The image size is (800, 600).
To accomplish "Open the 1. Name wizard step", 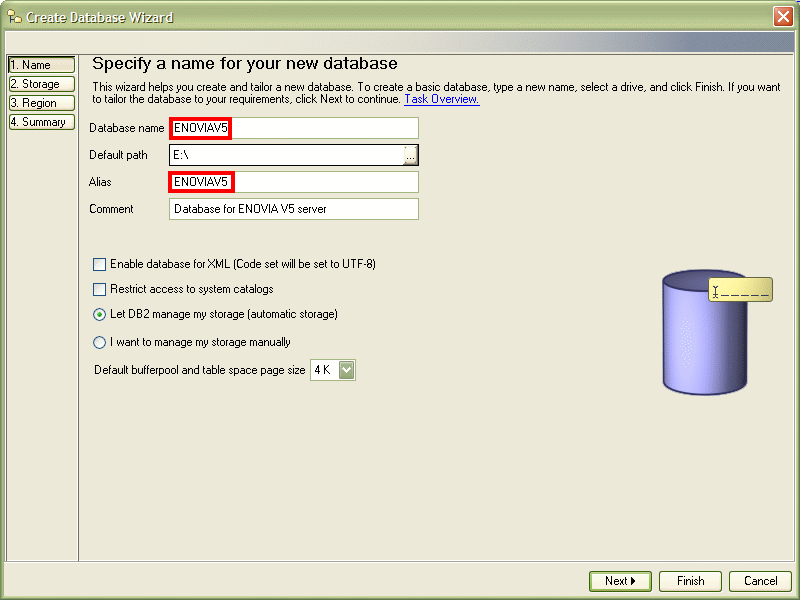I will click(42, 65).
